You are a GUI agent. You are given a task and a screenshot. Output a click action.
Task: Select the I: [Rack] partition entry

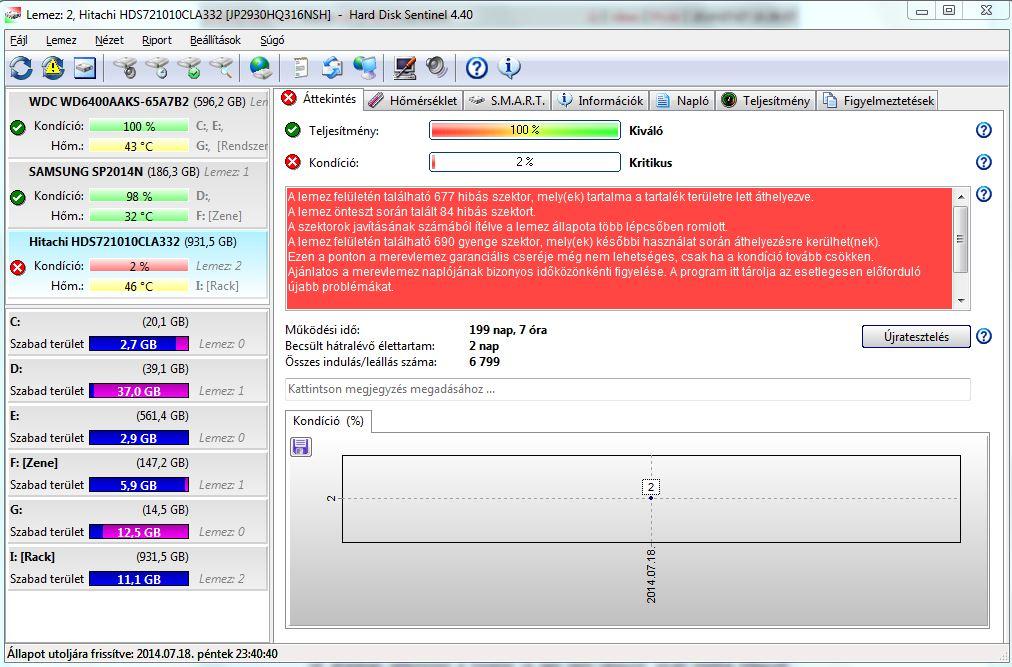click(x=137, y=568)
